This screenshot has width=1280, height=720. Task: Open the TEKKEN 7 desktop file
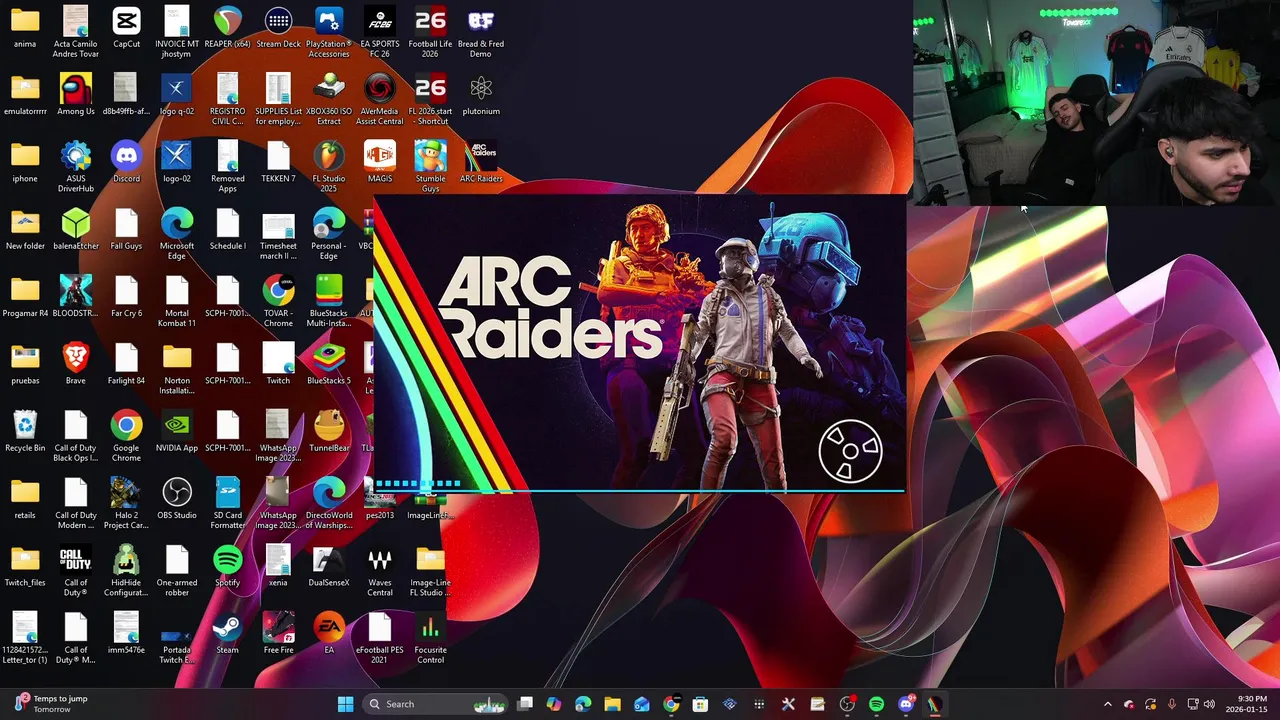[278, 162]
